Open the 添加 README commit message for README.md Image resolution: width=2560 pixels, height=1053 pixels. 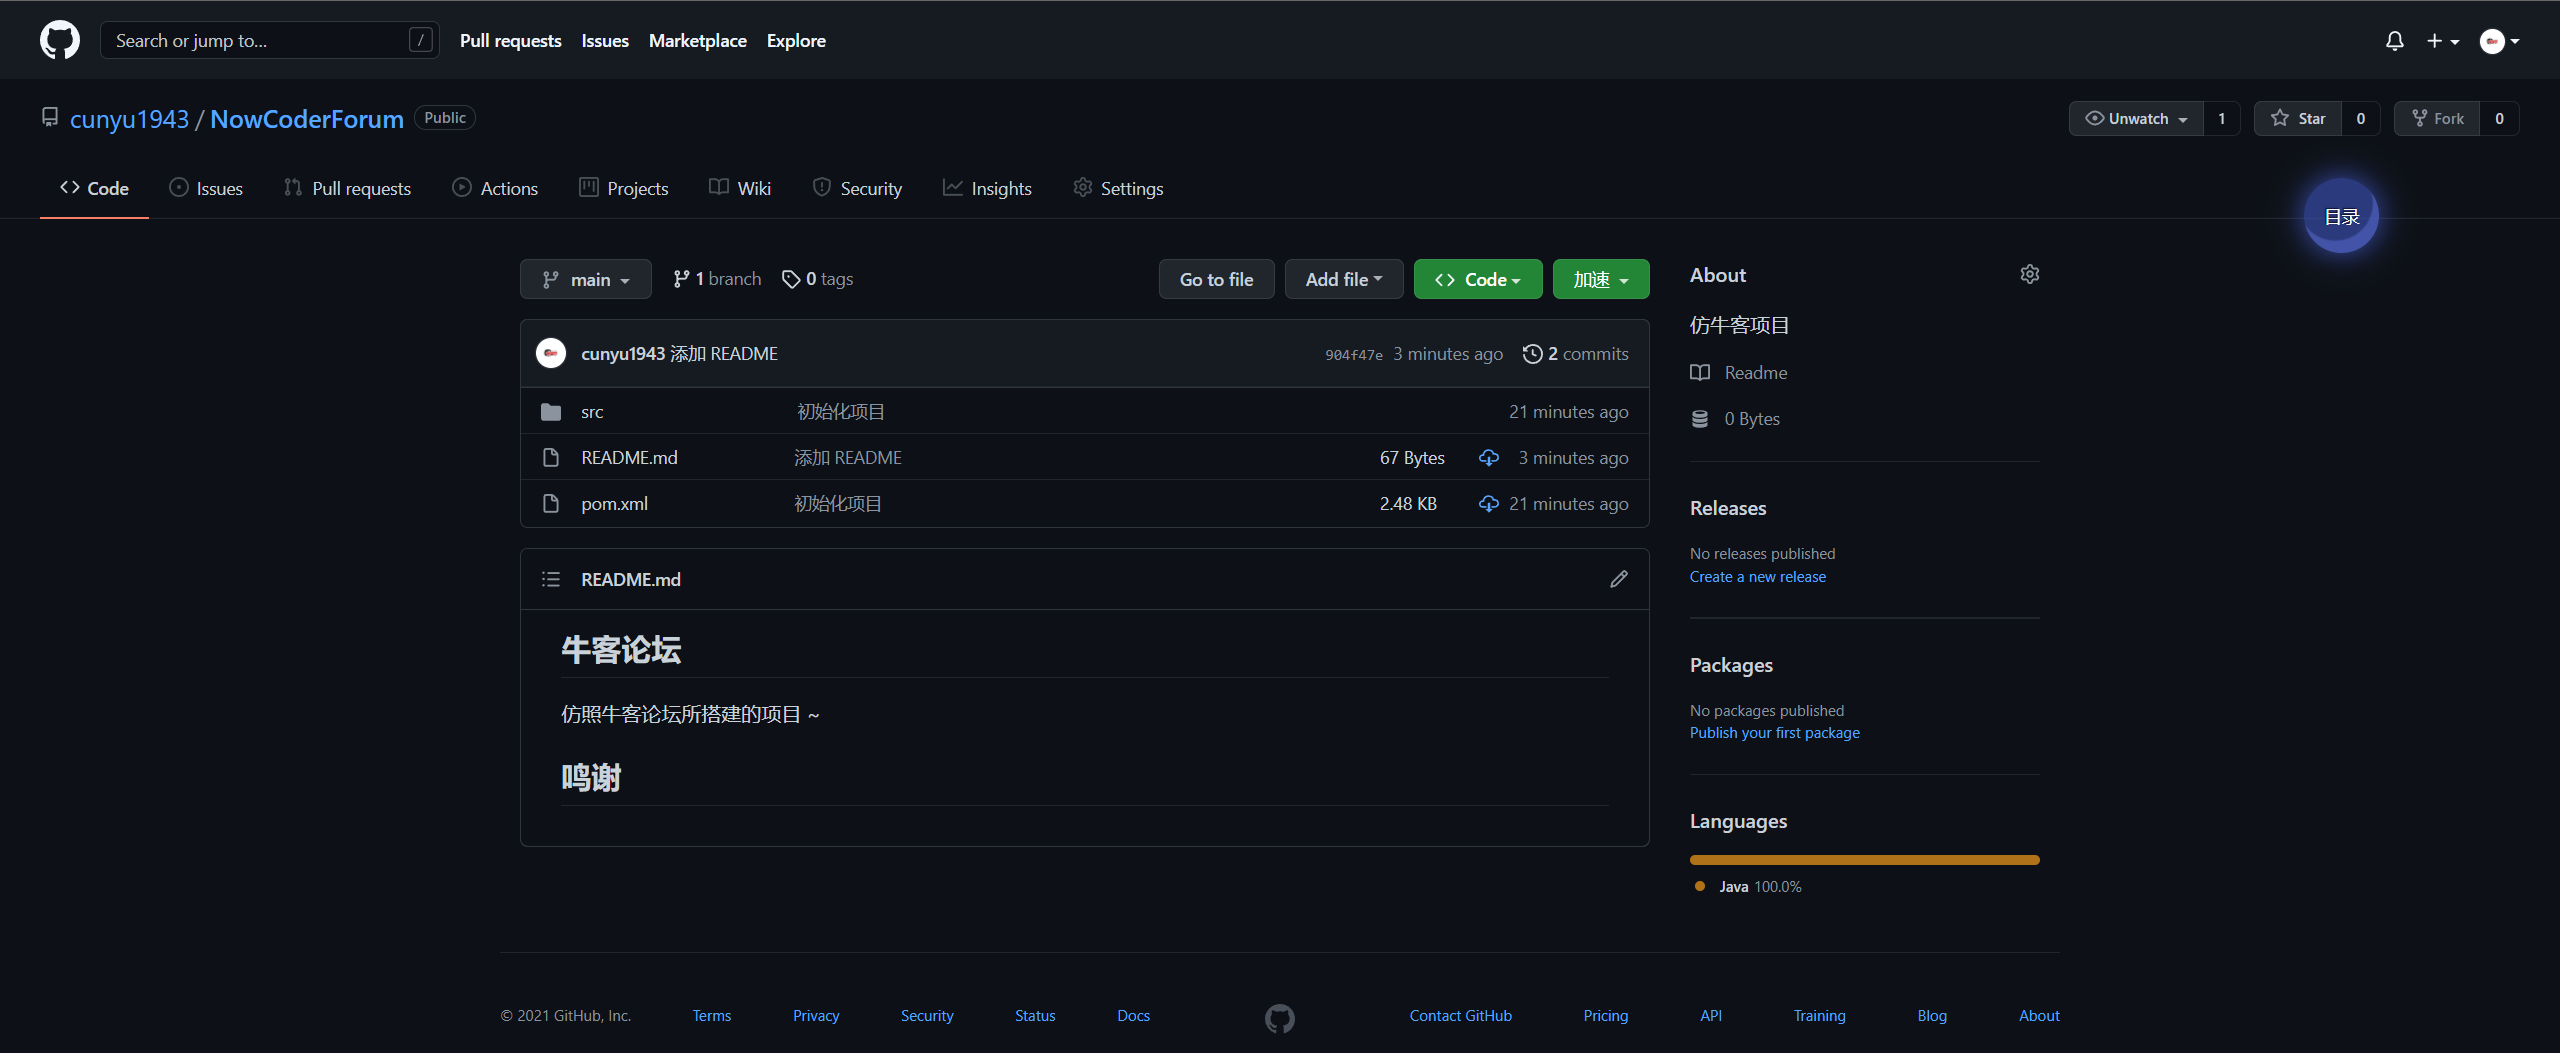coord(848,458)
